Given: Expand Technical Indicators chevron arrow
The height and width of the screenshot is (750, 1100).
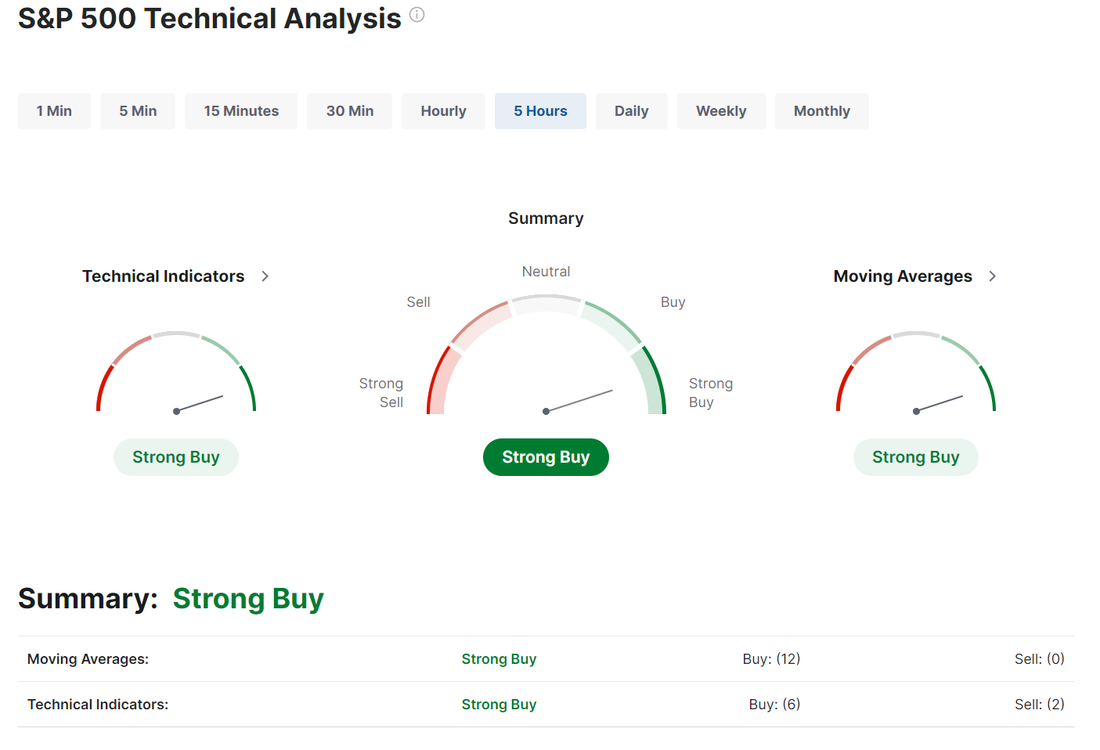Looking at the screenshot, I should pos(265,276).
